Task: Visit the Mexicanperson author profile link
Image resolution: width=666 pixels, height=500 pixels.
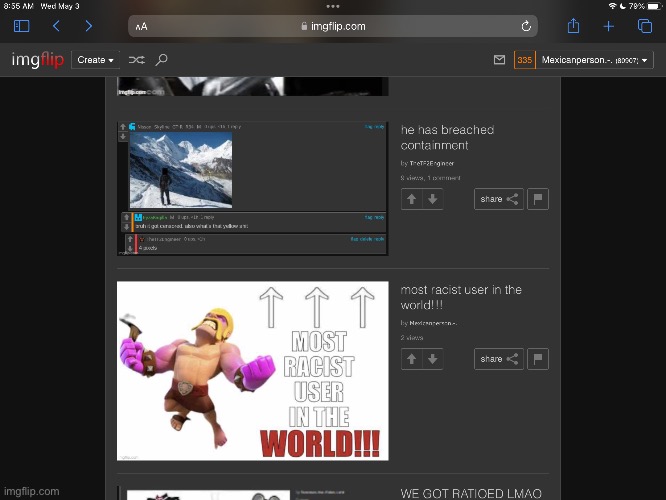Action: pyautogui.click(x=433, y=323)
